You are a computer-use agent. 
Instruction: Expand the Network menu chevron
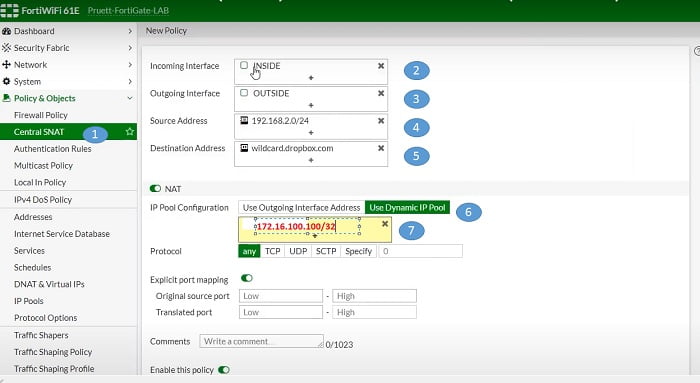coord(130,65)
